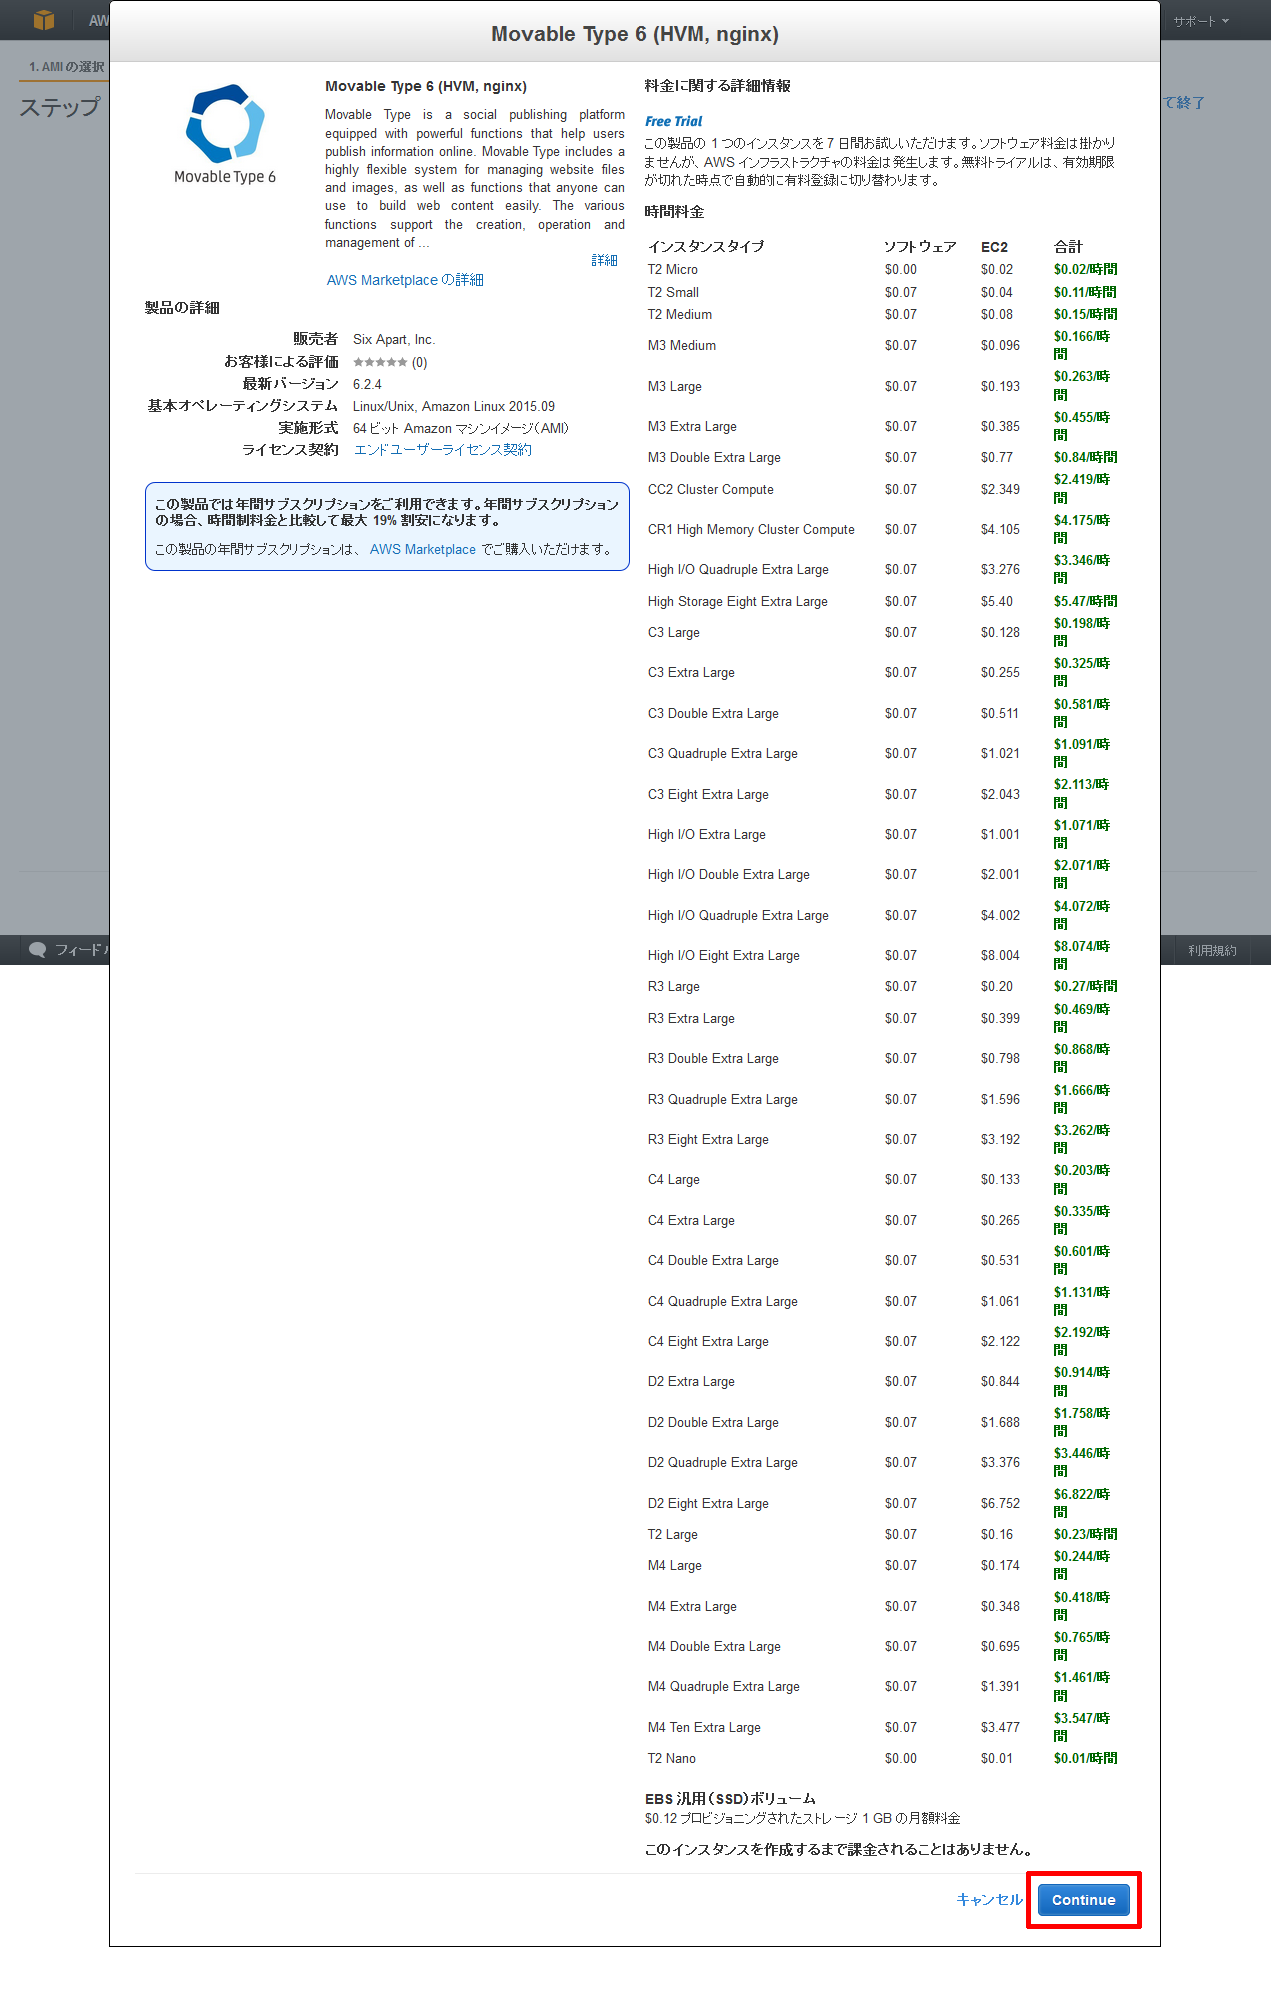Click C4 Double Extra Large instance type
This screenshot has height=1991, width=1271.
pyautogui.click(x=713, y=1261)
